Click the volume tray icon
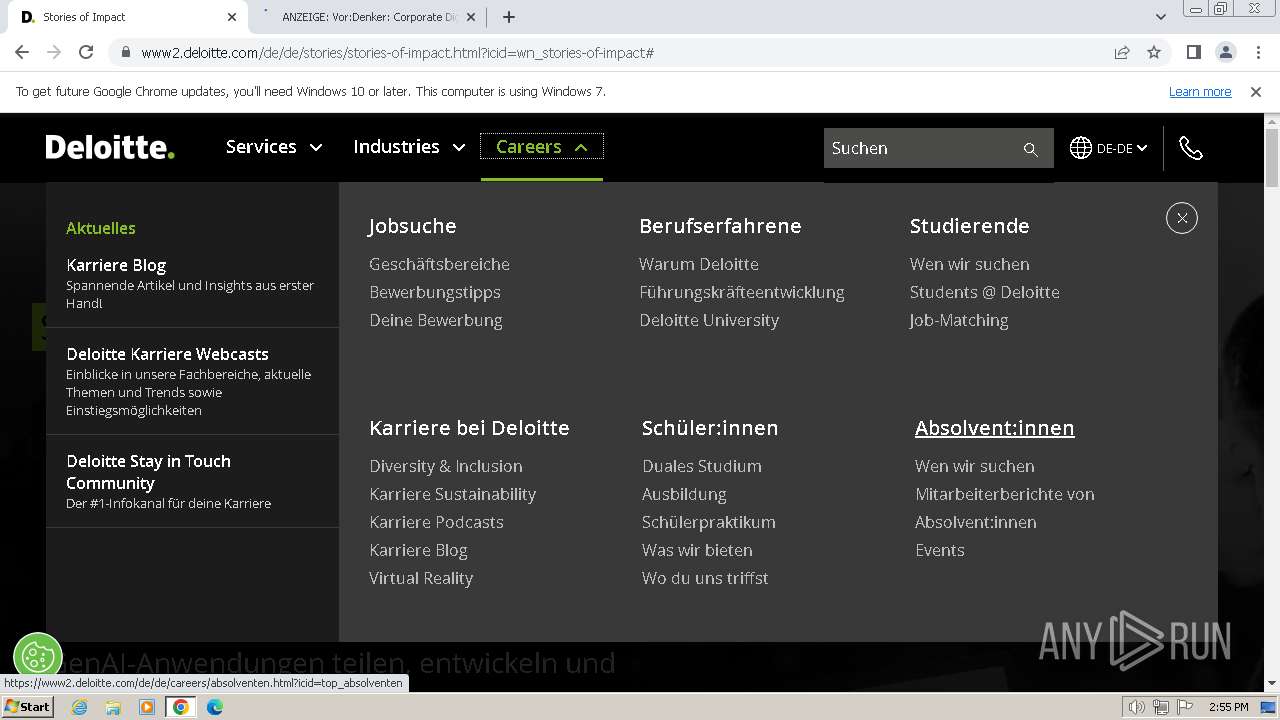Image resolution: width=1280 pixels, height=720 pixels. click(1137, 707)
